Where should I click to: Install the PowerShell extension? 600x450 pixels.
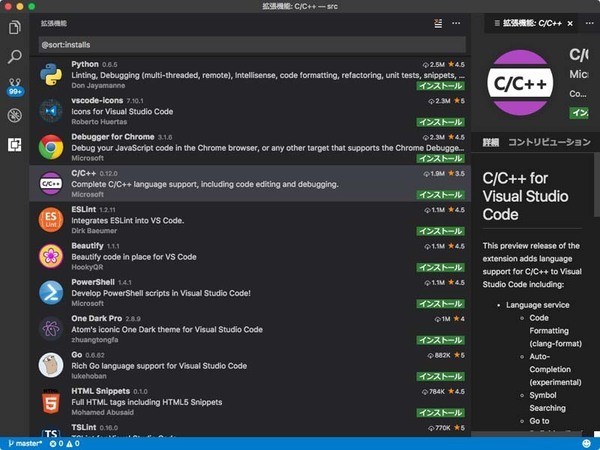pos(440,304)
